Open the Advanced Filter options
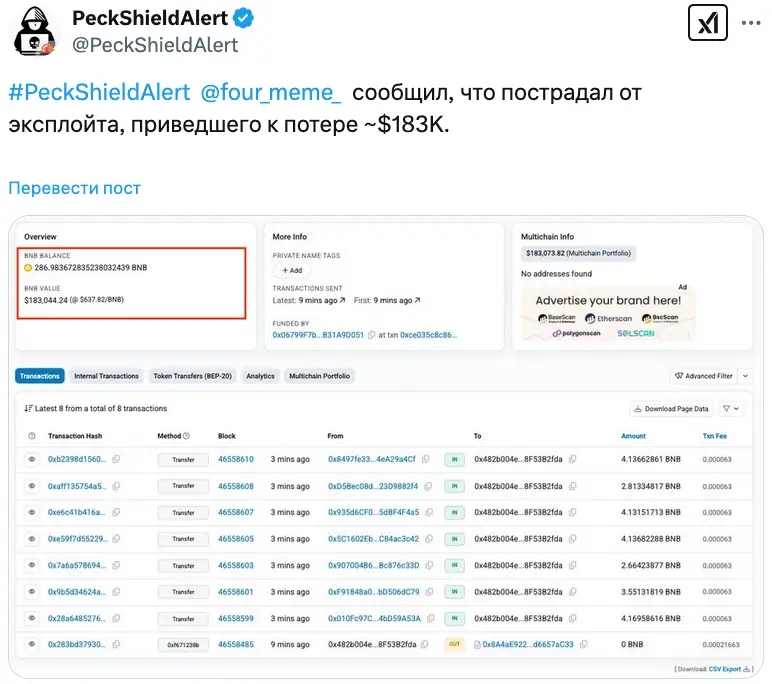This screenshot has height=684, width=772. (x=704, y=376)
